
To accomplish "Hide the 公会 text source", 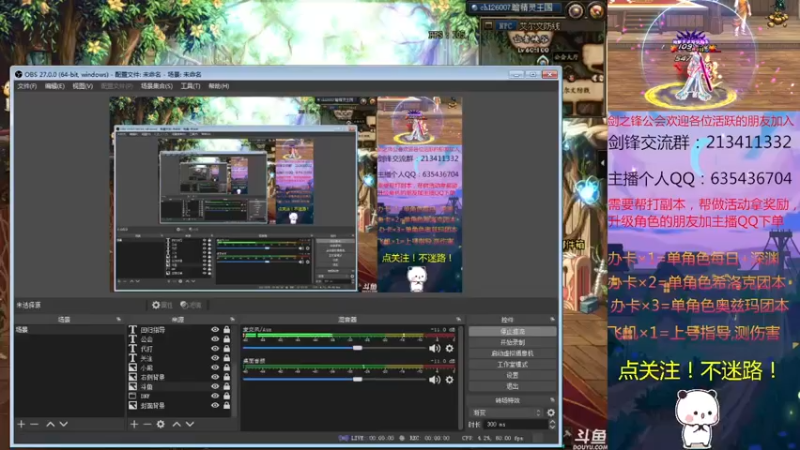I will pos(215,339).
